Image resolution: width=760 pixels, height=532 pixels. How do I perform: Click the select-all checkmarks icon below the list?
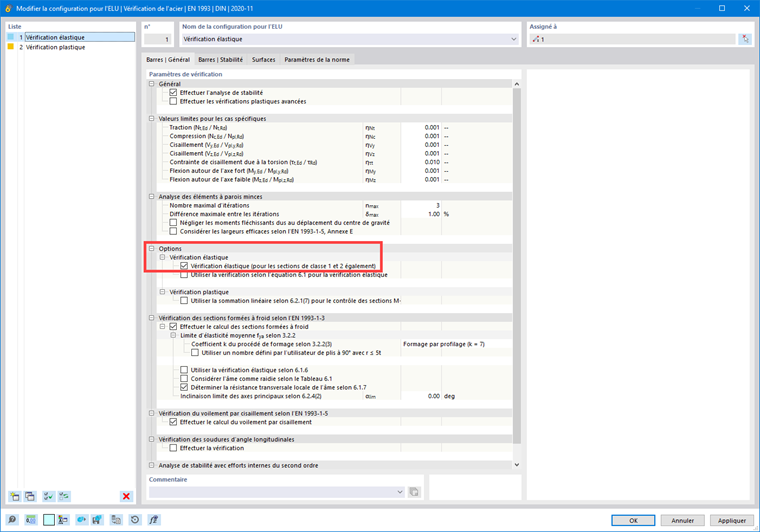(48, 496)
